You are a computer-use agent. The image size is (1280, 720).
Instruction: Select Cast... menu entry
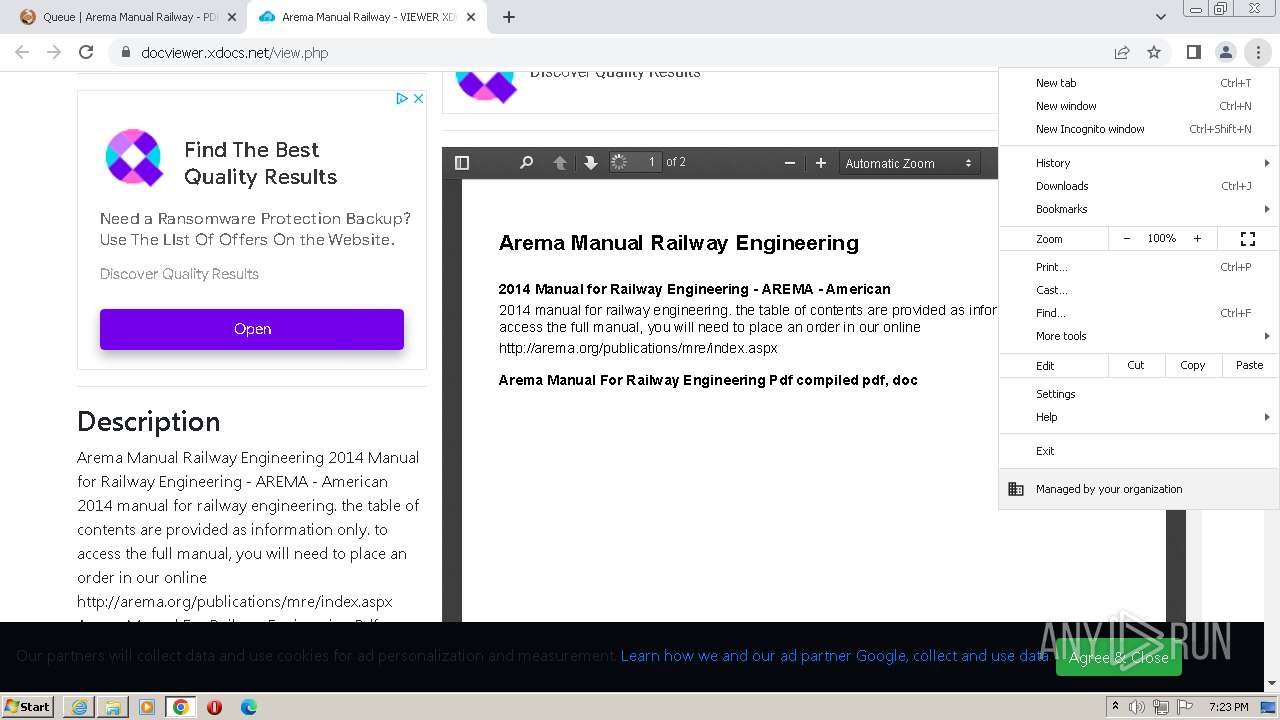click(1139, 290)
